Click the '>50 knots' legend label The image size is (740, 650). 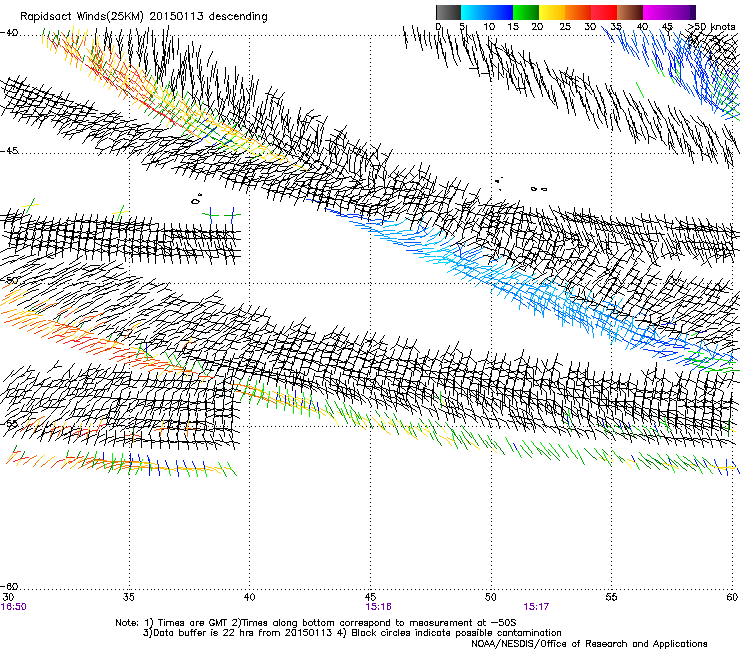point(711,26)
